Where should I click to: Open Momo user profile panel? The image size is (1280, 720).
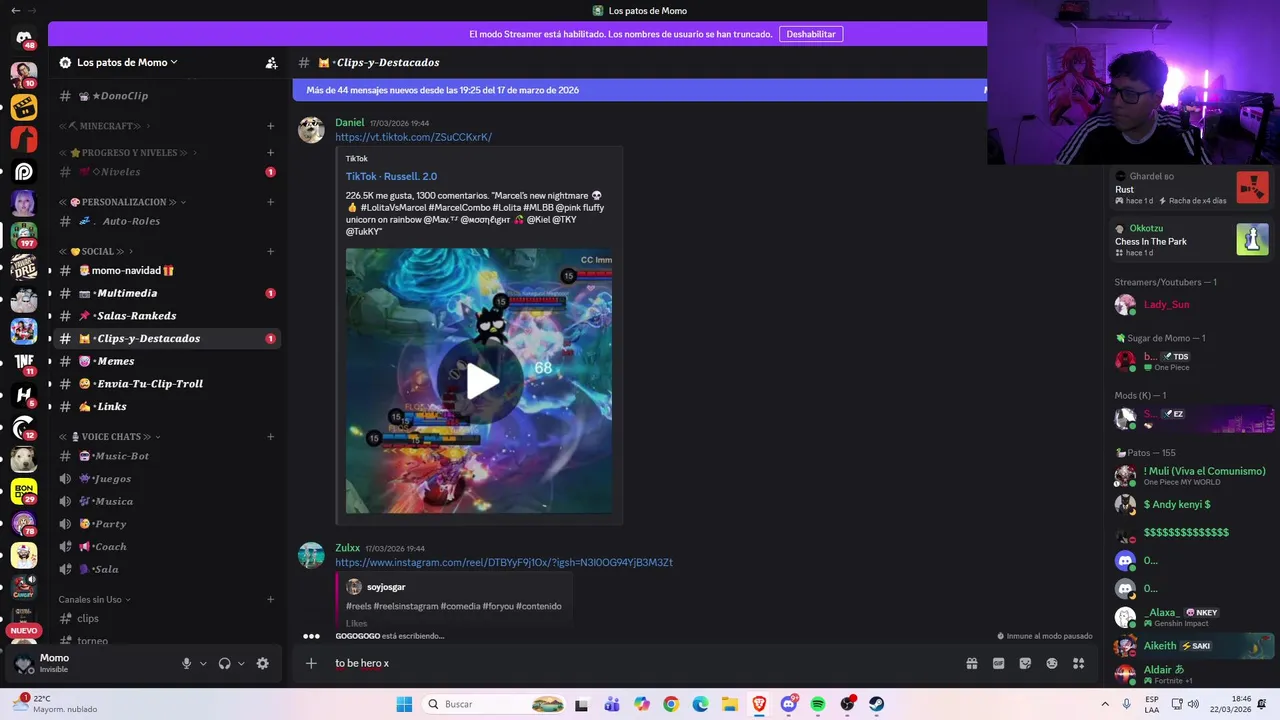click(90, 663)
